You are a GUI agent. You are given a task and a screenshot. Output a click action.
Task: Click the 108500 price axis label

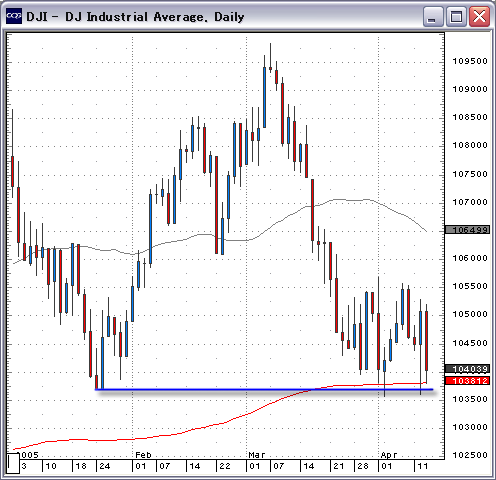pos(470,117)
